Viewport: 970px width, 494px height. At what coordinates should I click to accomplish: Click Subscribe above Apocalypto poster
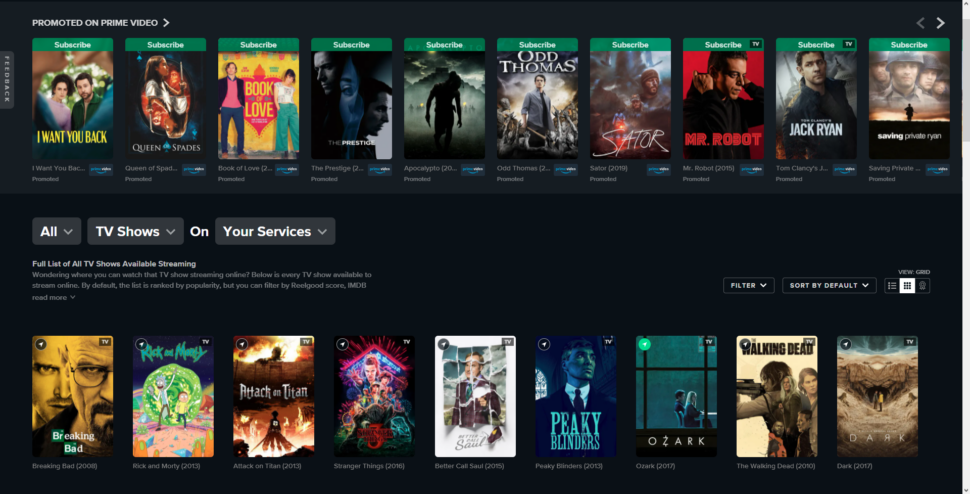pyautogui.click(x=444, y=45)
